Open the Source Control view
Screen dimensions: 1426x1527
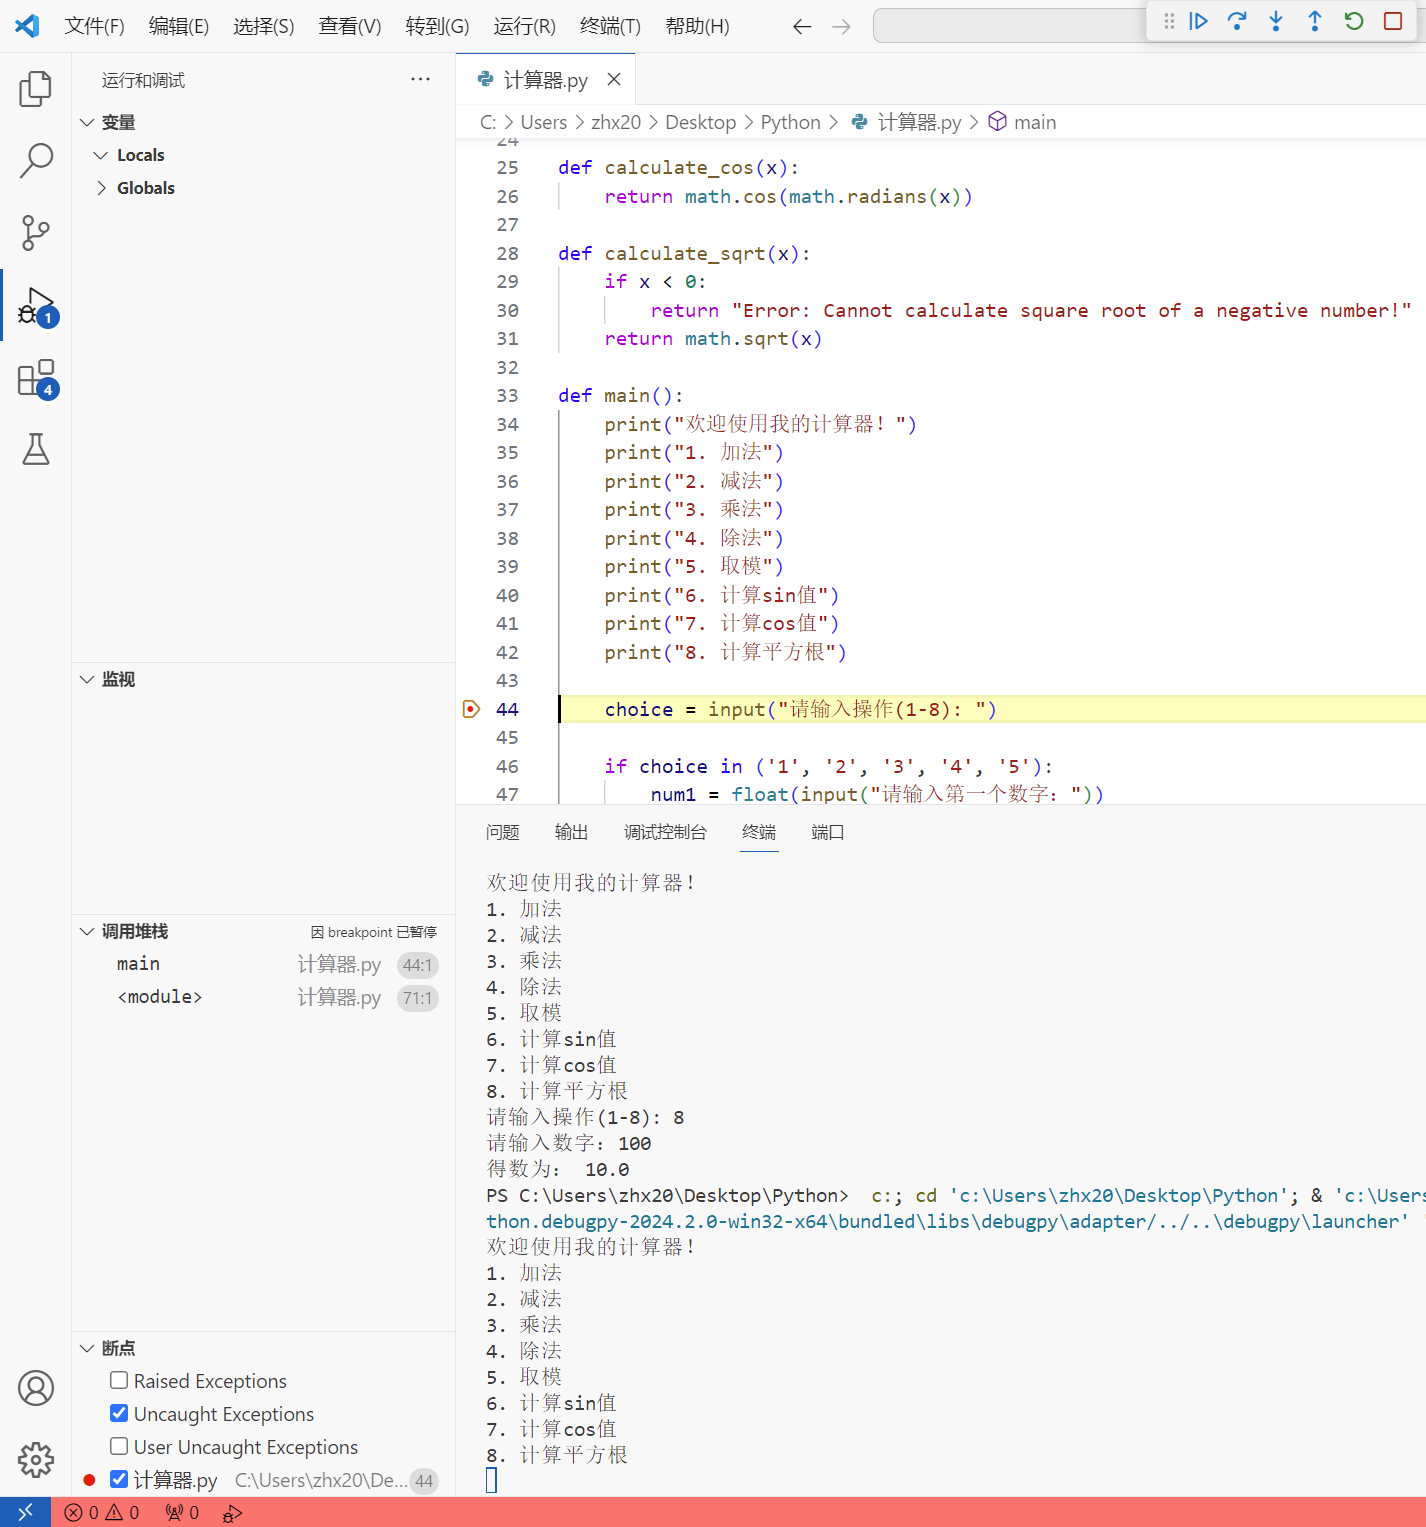coord(35,233)
